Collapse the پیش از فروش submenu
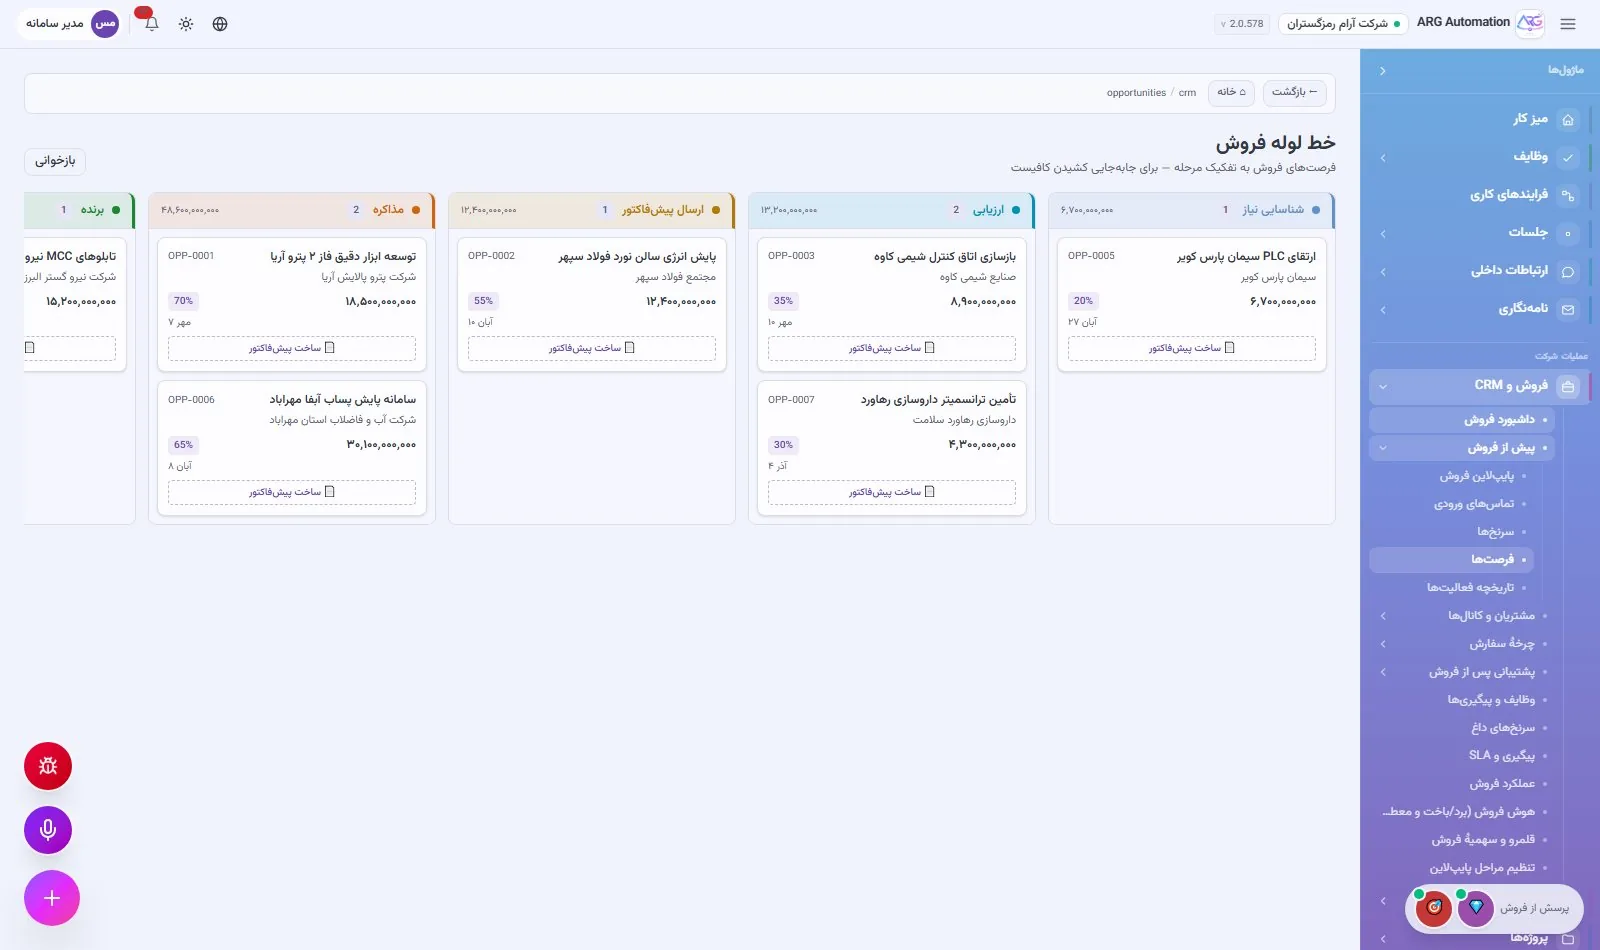 tap(1382, 448)
